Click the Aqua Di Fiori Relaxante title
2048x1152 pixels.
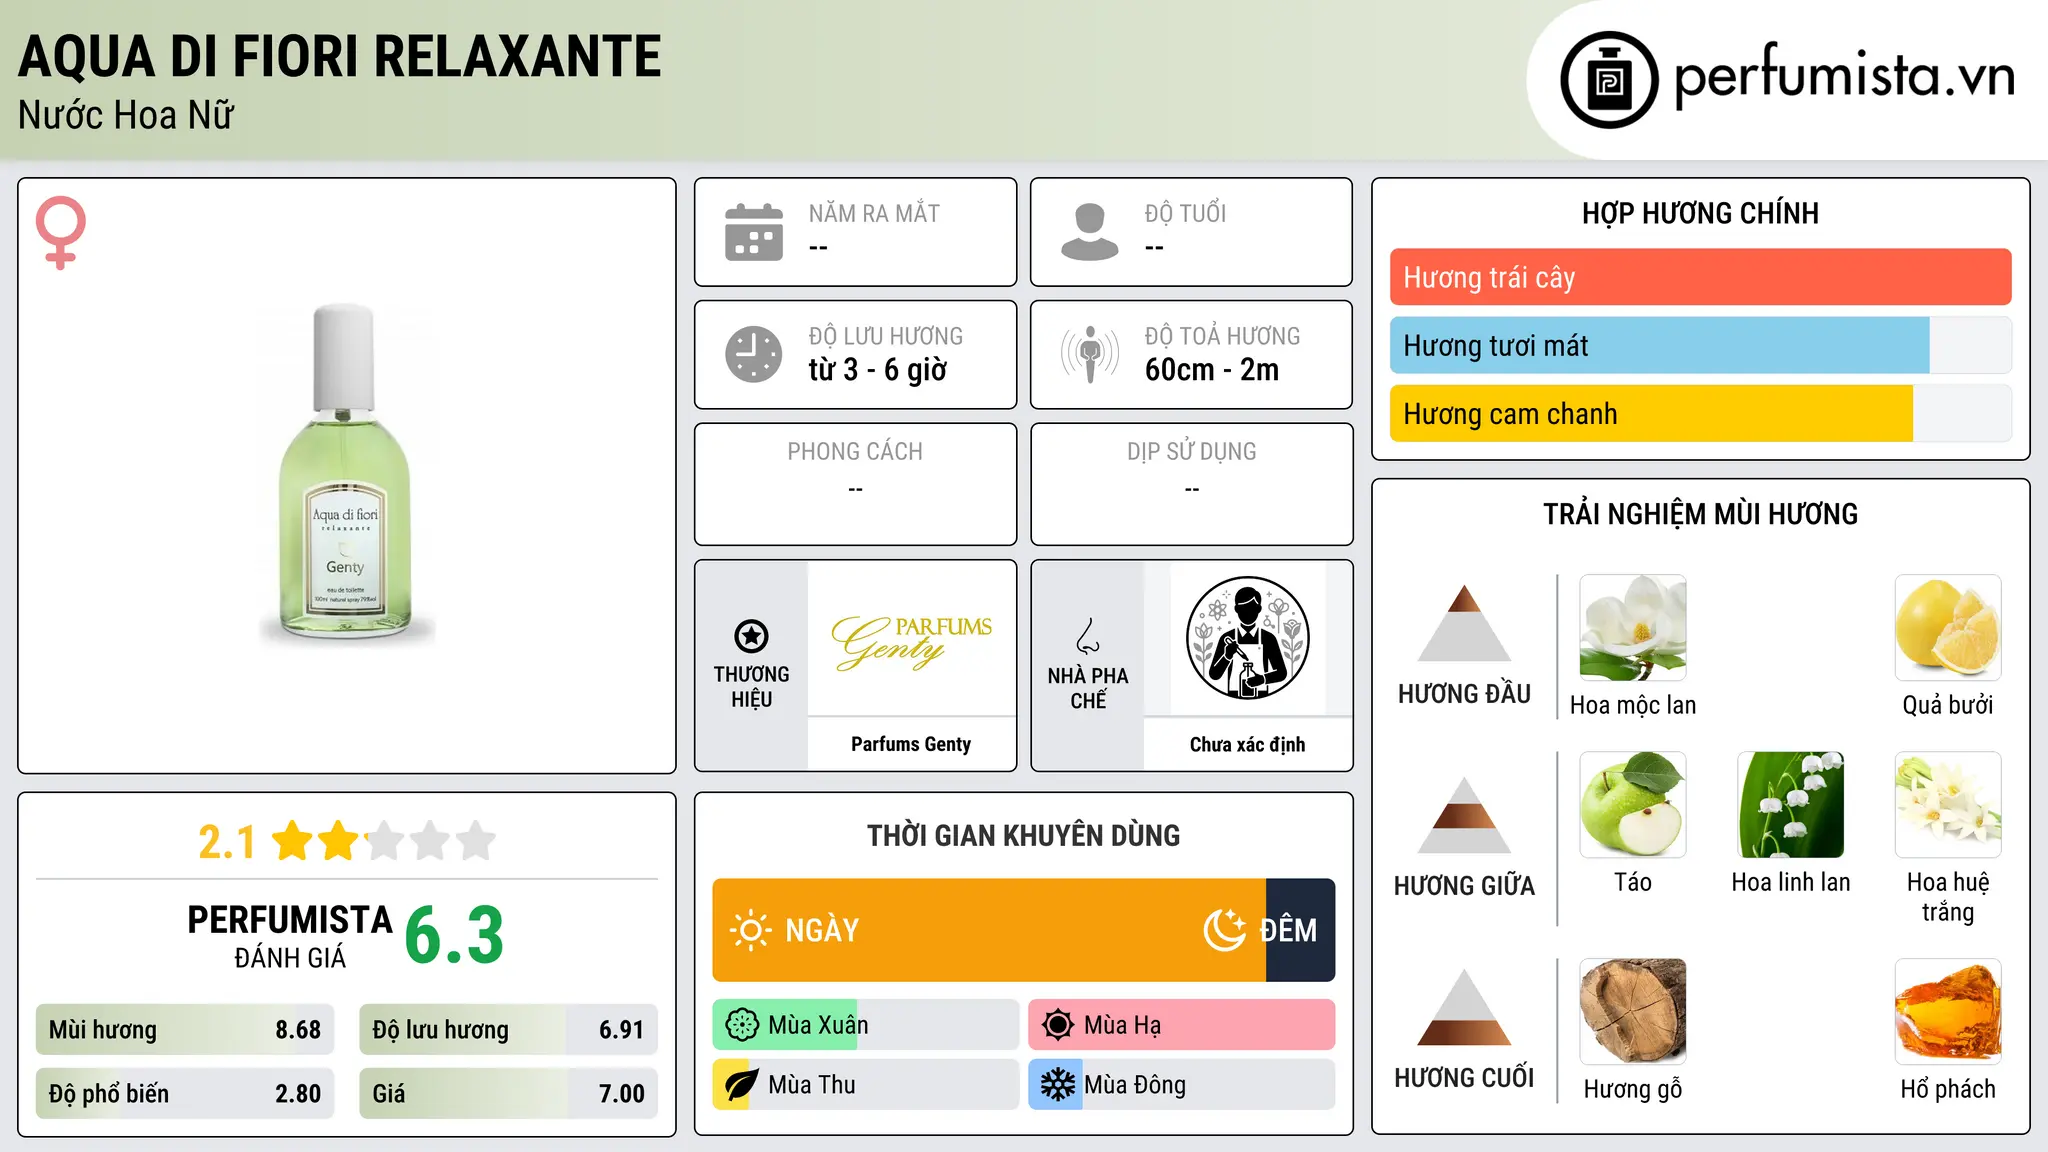(340, 56)
